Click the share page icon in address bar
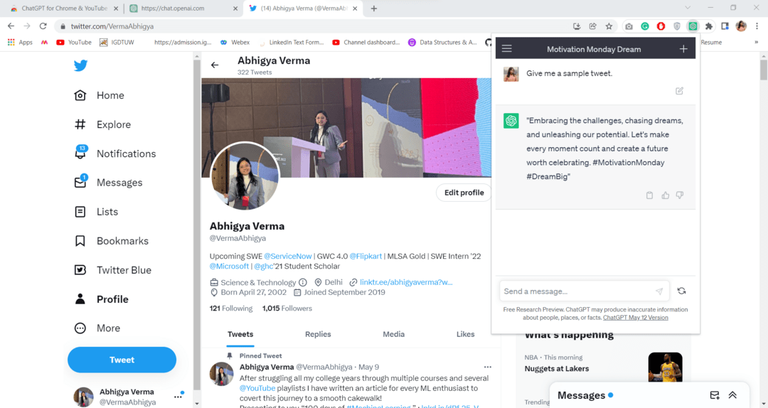 click(593, 26)
